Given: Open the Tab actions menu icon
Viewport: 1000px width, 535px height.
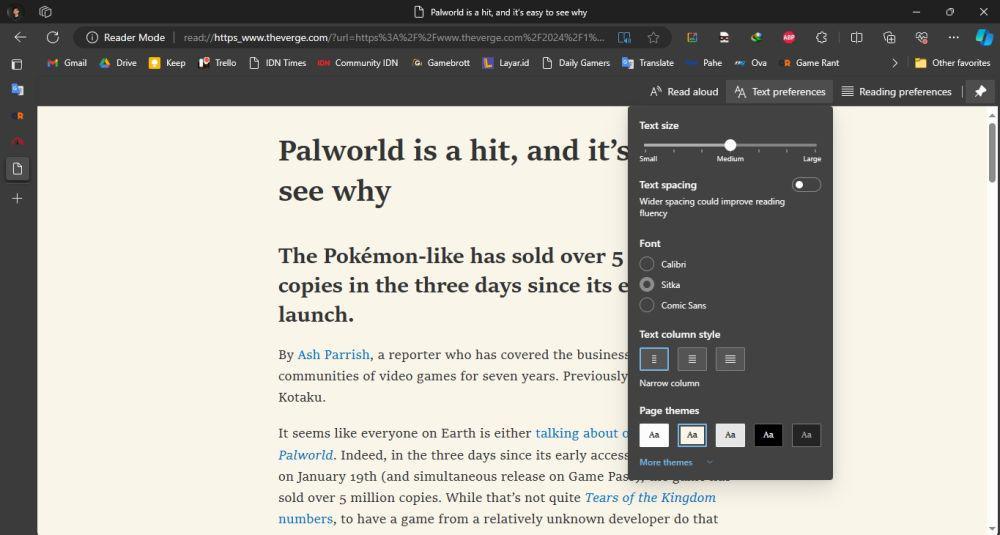Looking at the screenshot, I should click(x=17, y=64).
